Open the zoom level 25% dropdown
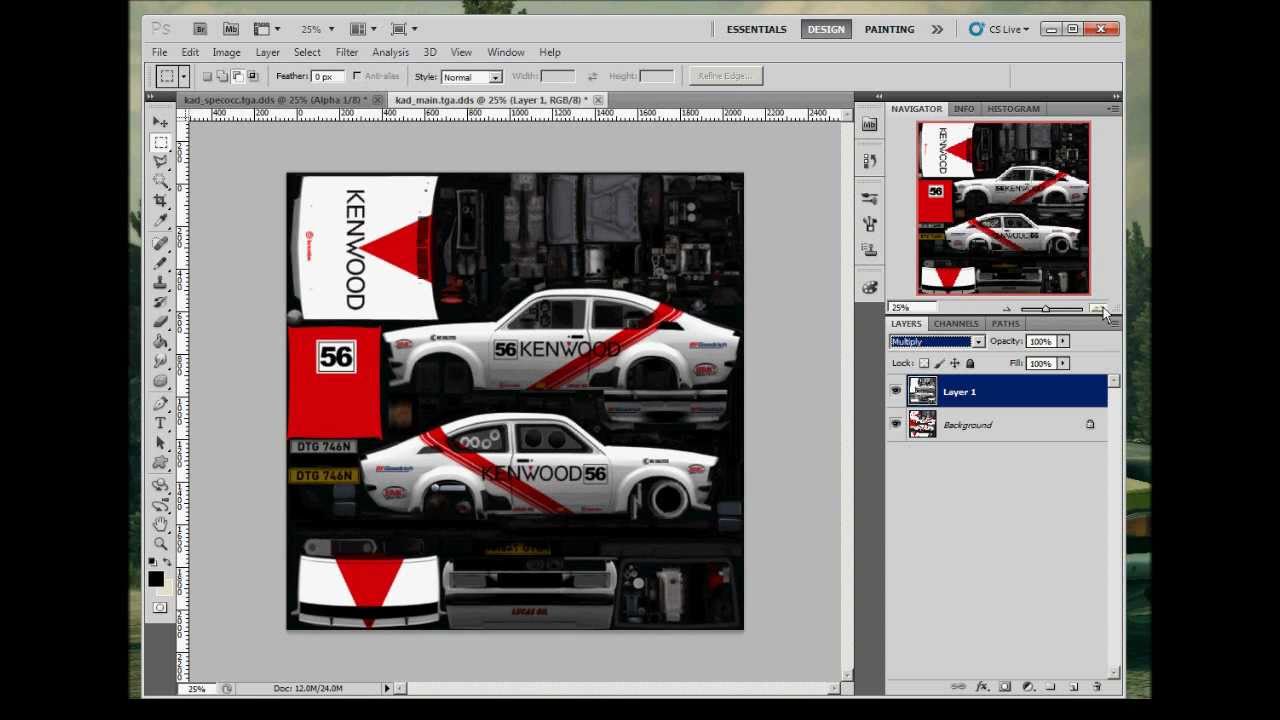The image size is (1280, 720). (318, 29)
